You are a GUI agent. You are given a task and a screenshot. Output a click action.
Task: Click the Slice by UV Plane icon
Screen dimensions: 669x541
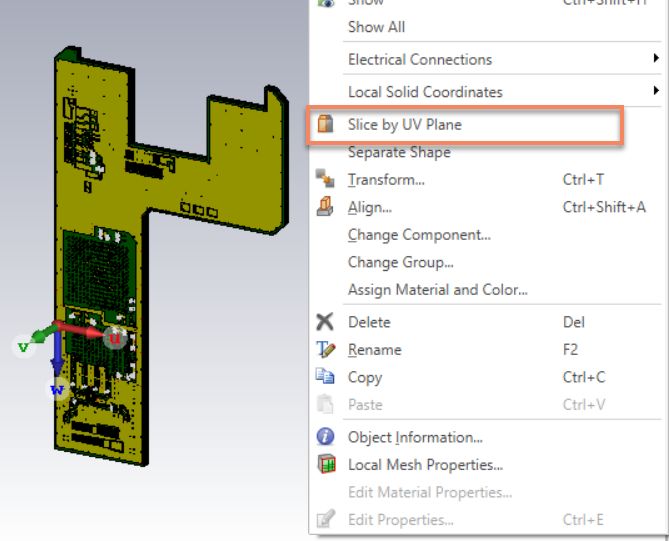325,124
